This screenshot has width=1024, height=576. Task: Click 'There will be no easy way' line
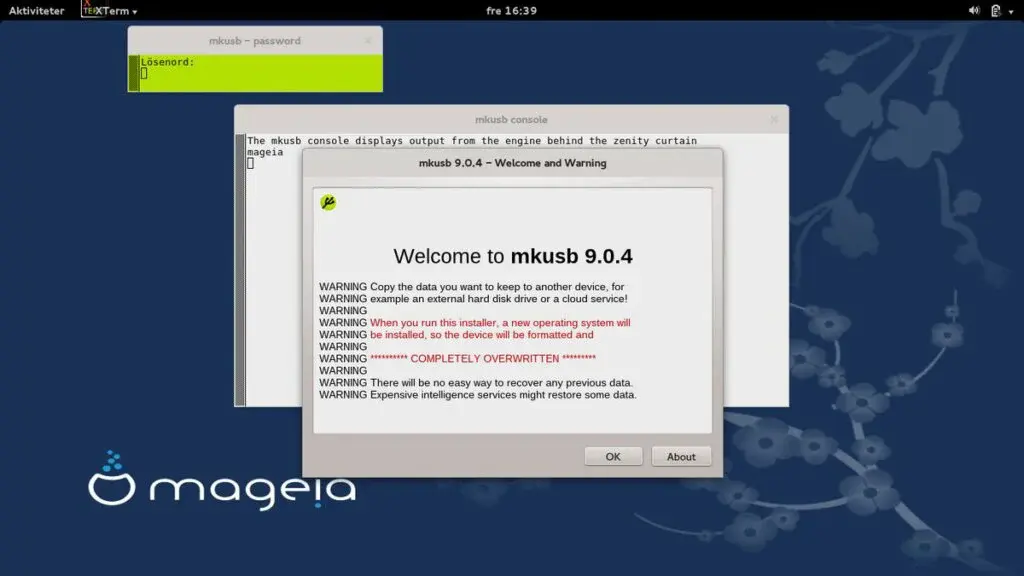click(502, 383)
